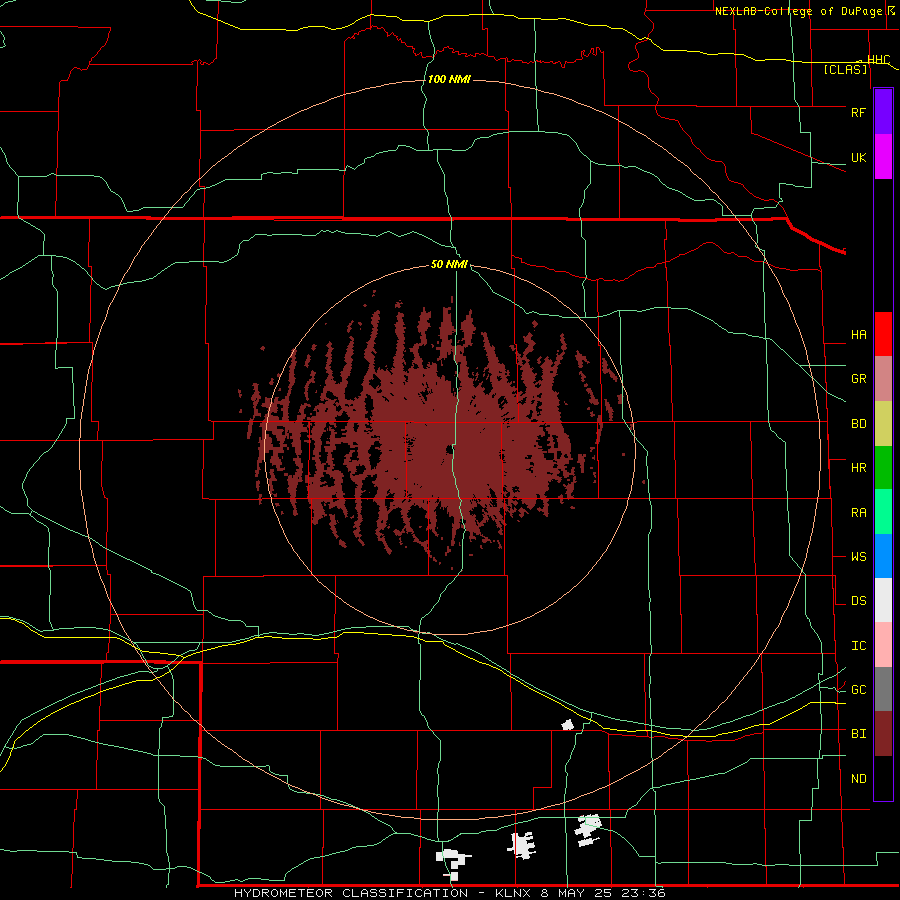
Task: Click the HA legend label
Action: pyautogui.click(x=858, y=335)
